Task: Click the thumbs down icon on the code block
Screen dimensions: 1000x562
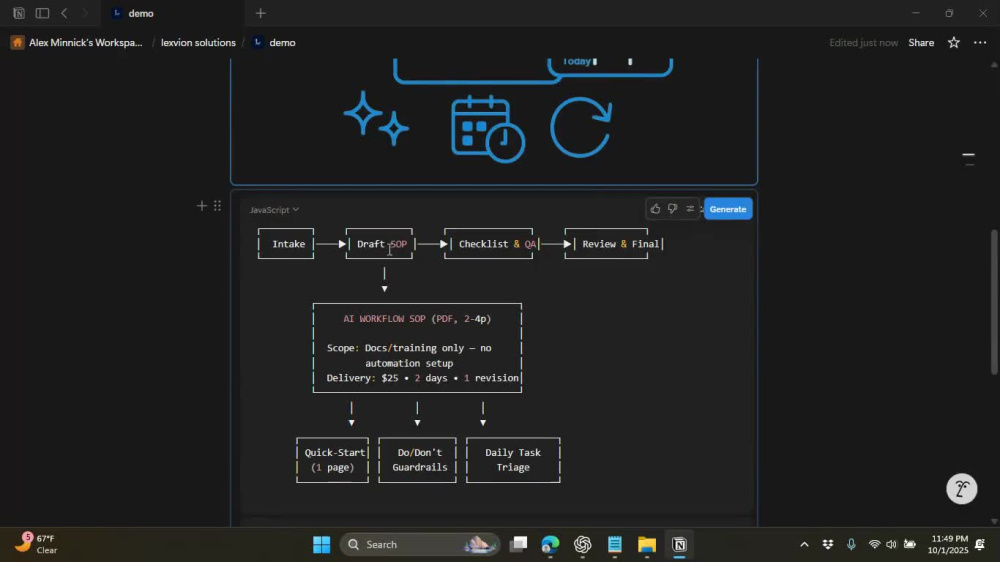Action: 672,209
